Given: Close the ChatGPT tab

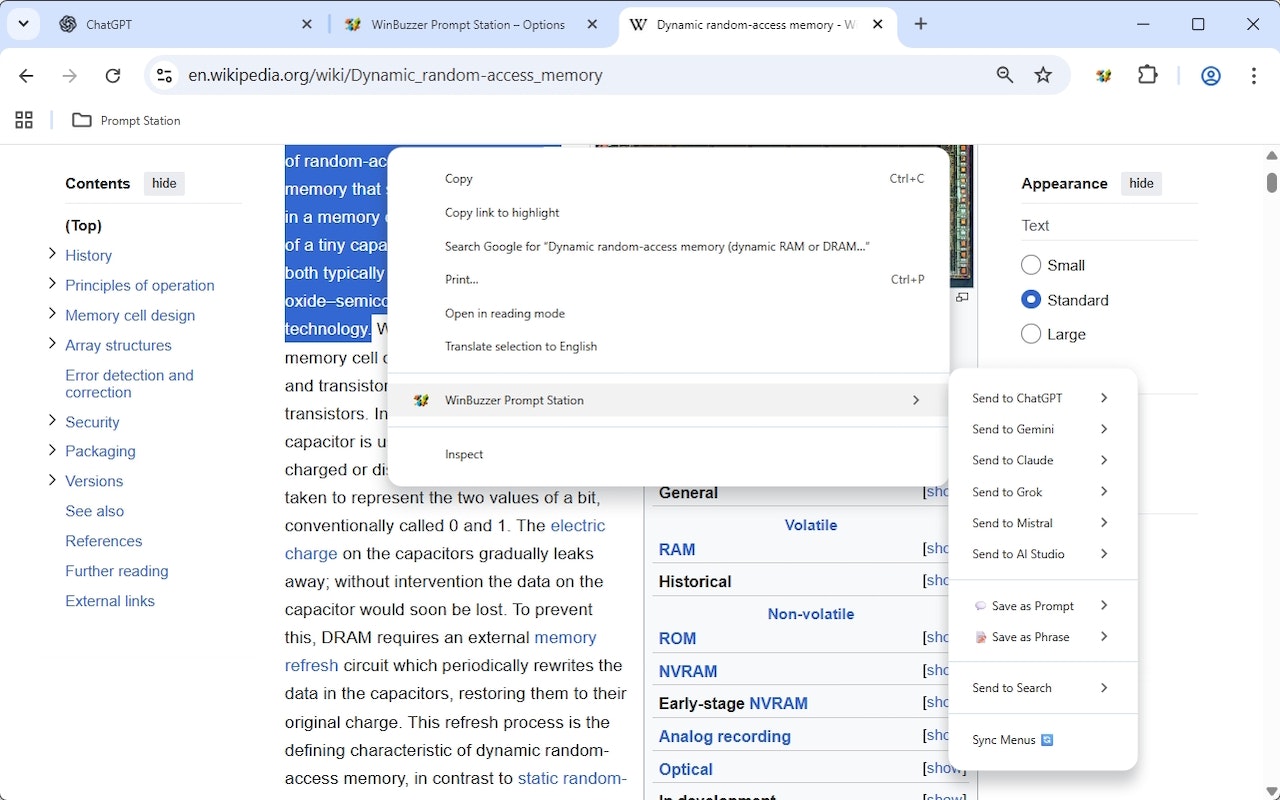Looking at the screenshot, I should [306, 24].
